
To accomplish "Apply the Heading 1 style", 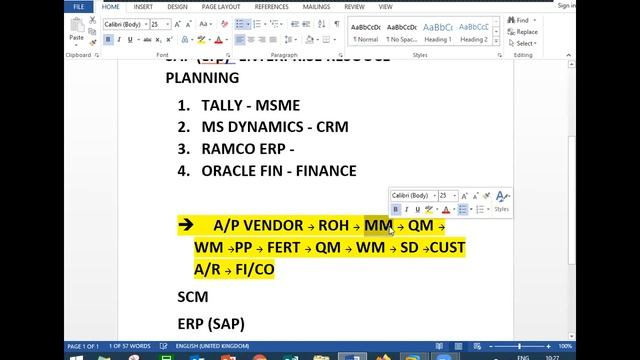I will pyautogui.click(x=438, y=32).
